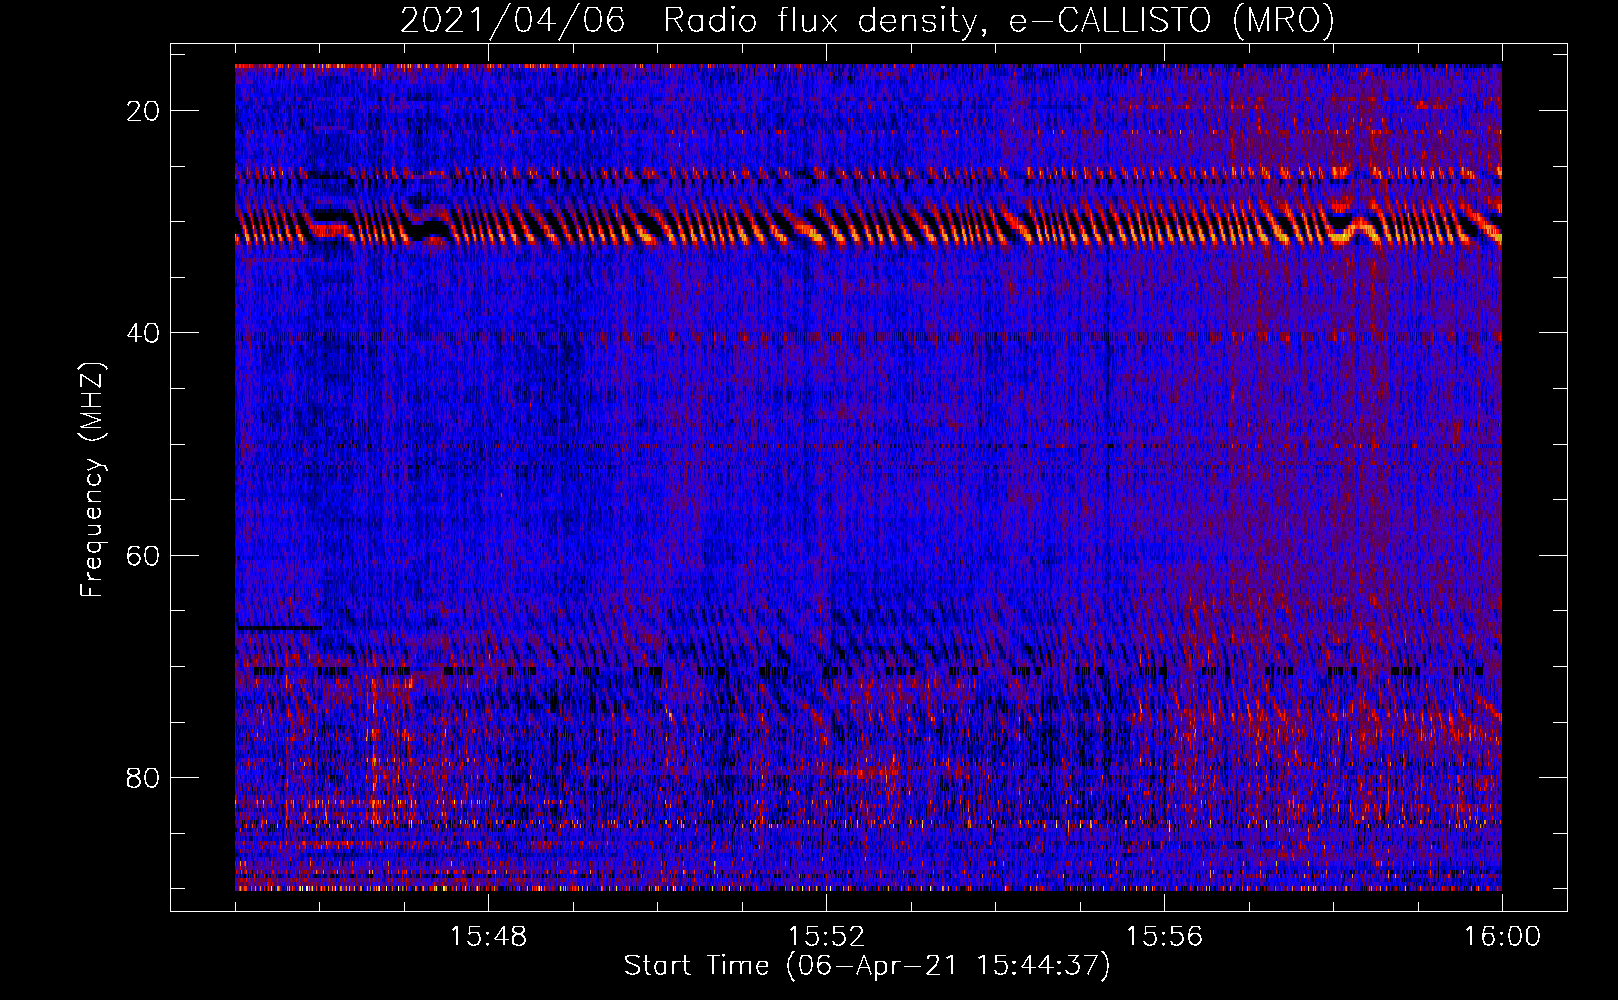
Task: Click the dashed black line near 70 MHz
Action: (868, 671)
